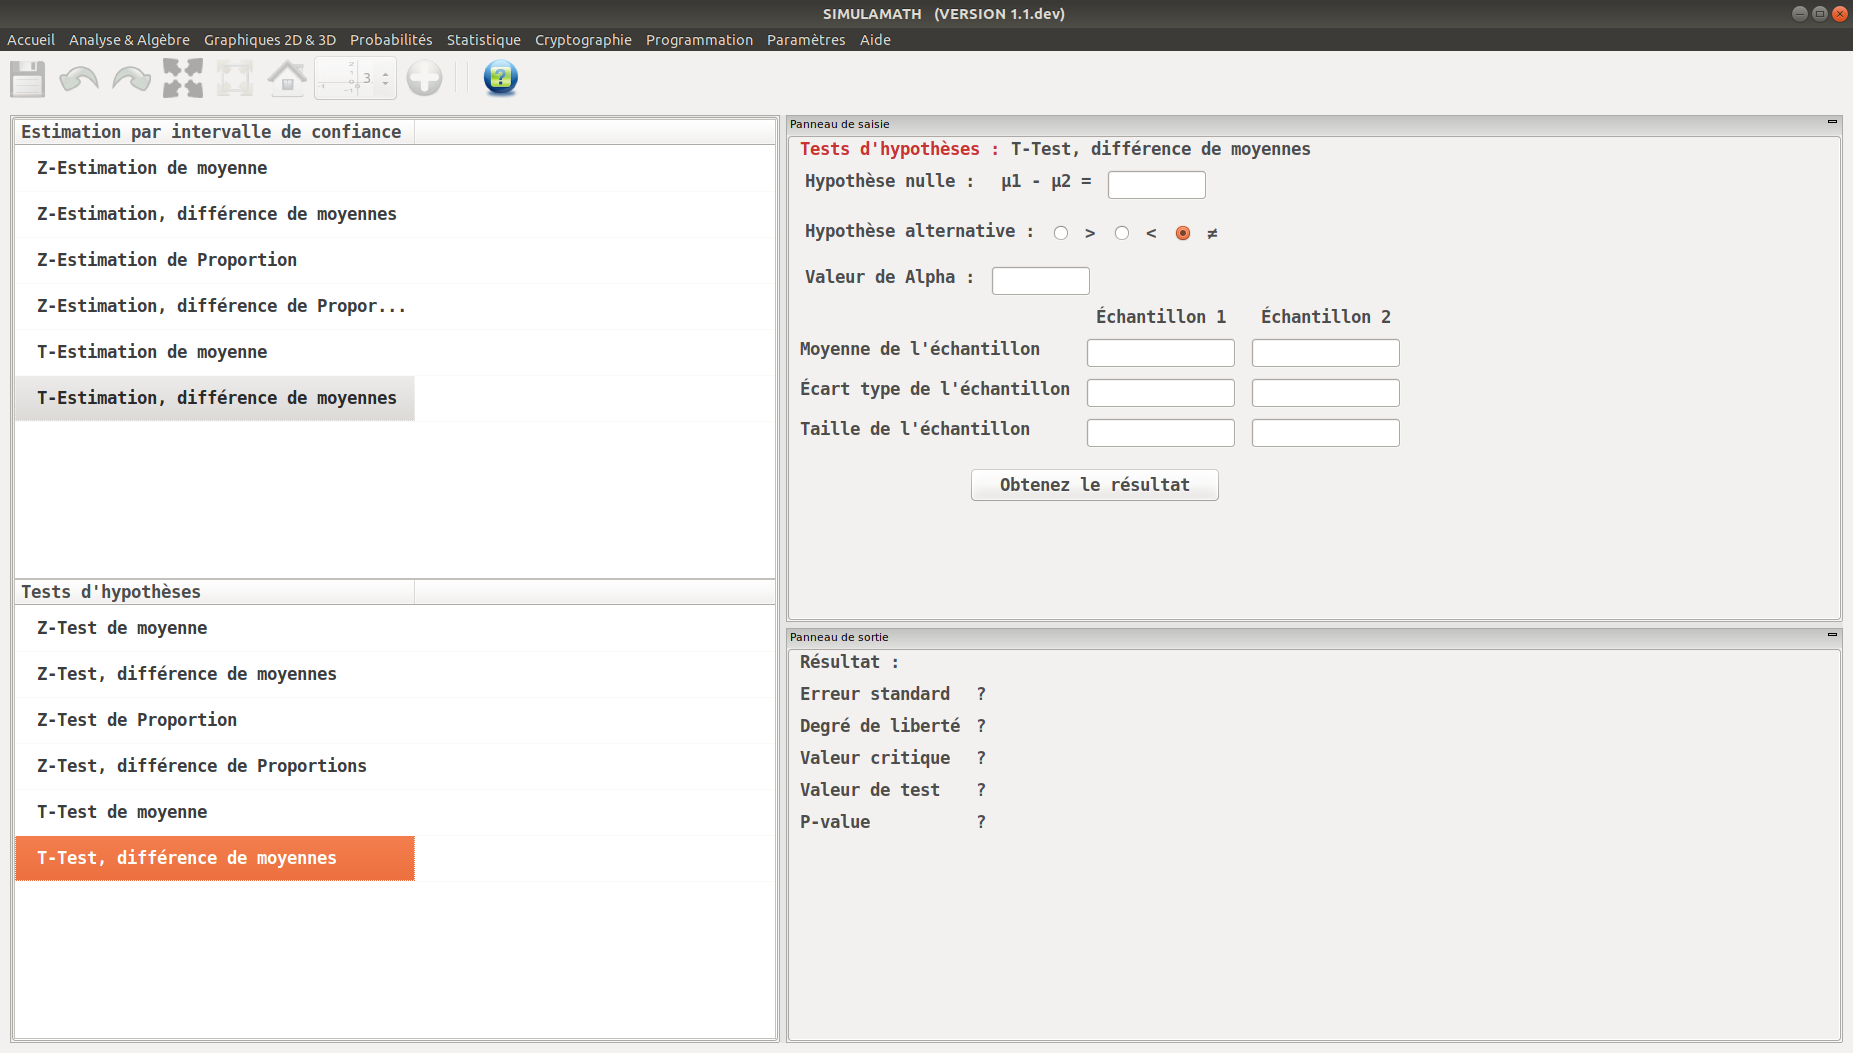Open the Accueil menu
Viewport: 1853px width, 1053px height.
[31, 40]
